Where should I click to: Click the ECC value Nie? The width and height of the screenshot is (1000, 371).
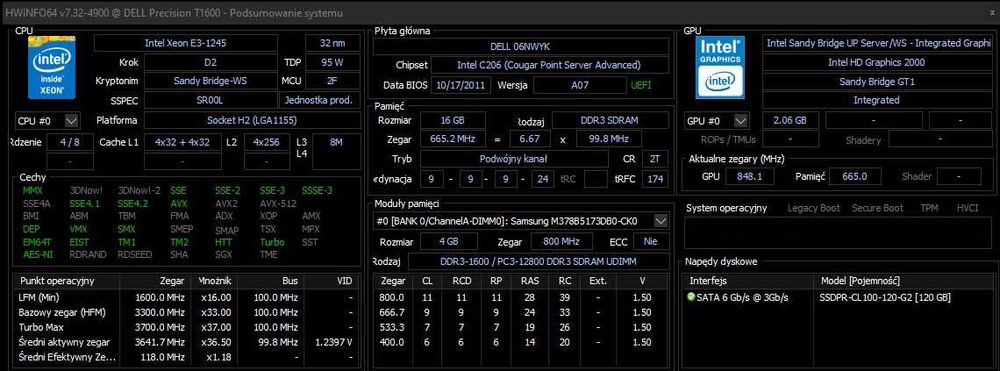click(651, 242)
